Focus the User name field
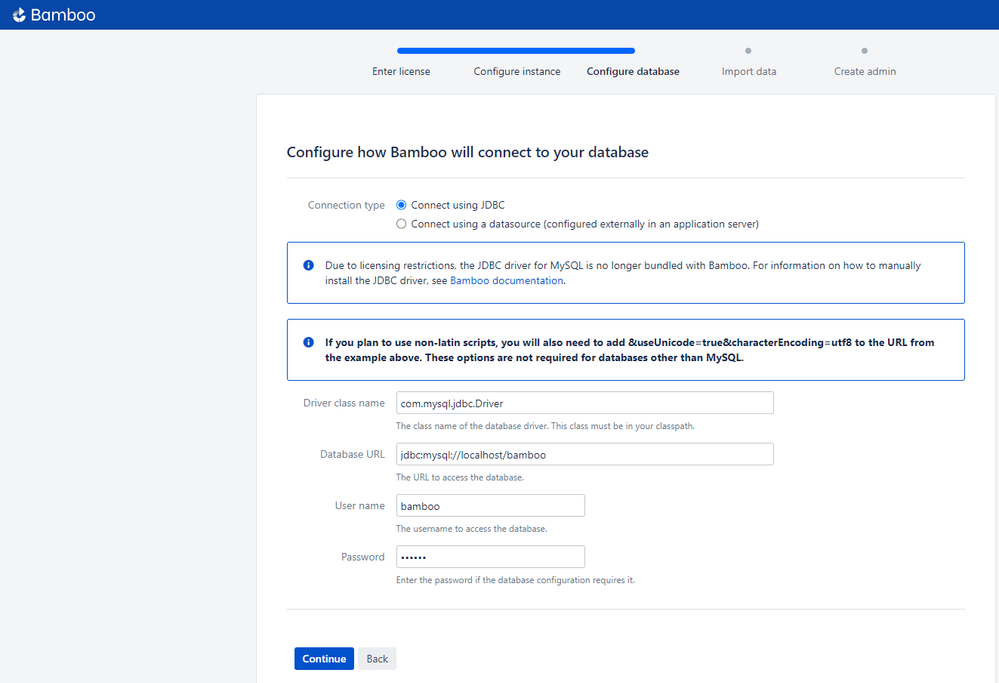The width and height of the screenshot is (999, 683). (x=491, y=505)
